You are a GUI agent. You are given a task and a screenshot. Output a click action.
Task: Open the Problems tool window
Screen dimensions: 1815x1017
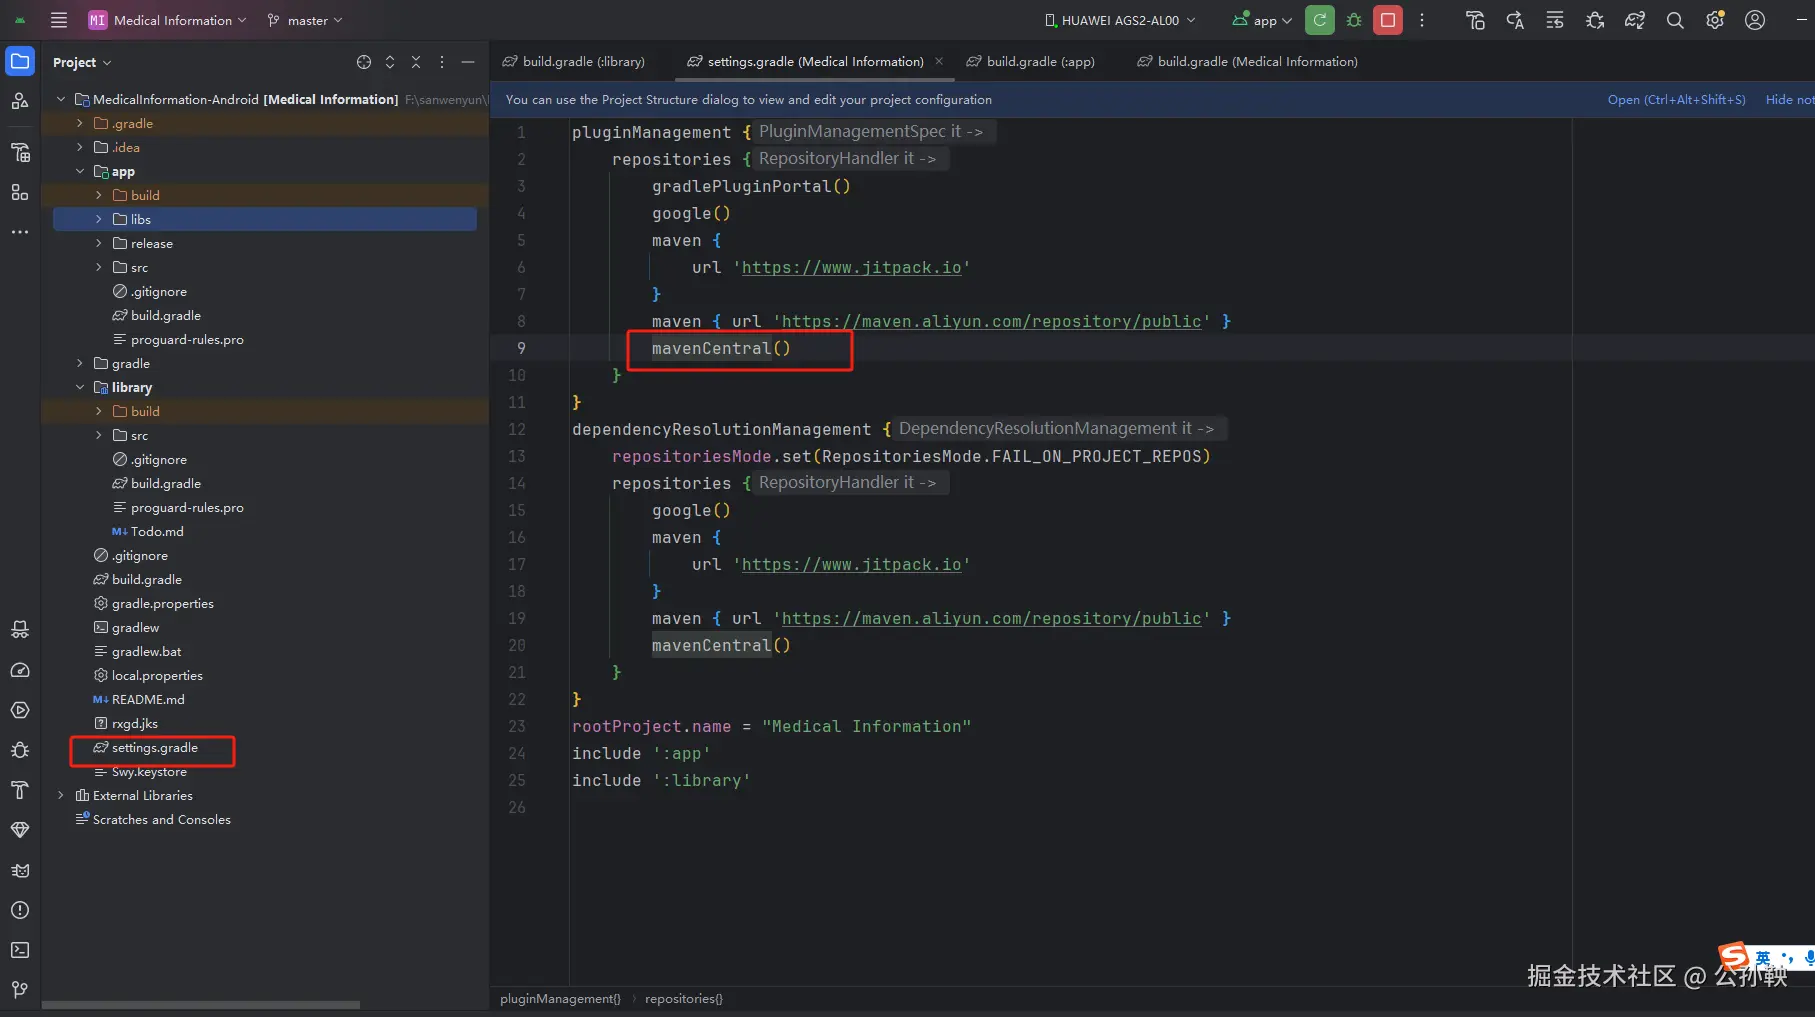click(x=20, y=910)
